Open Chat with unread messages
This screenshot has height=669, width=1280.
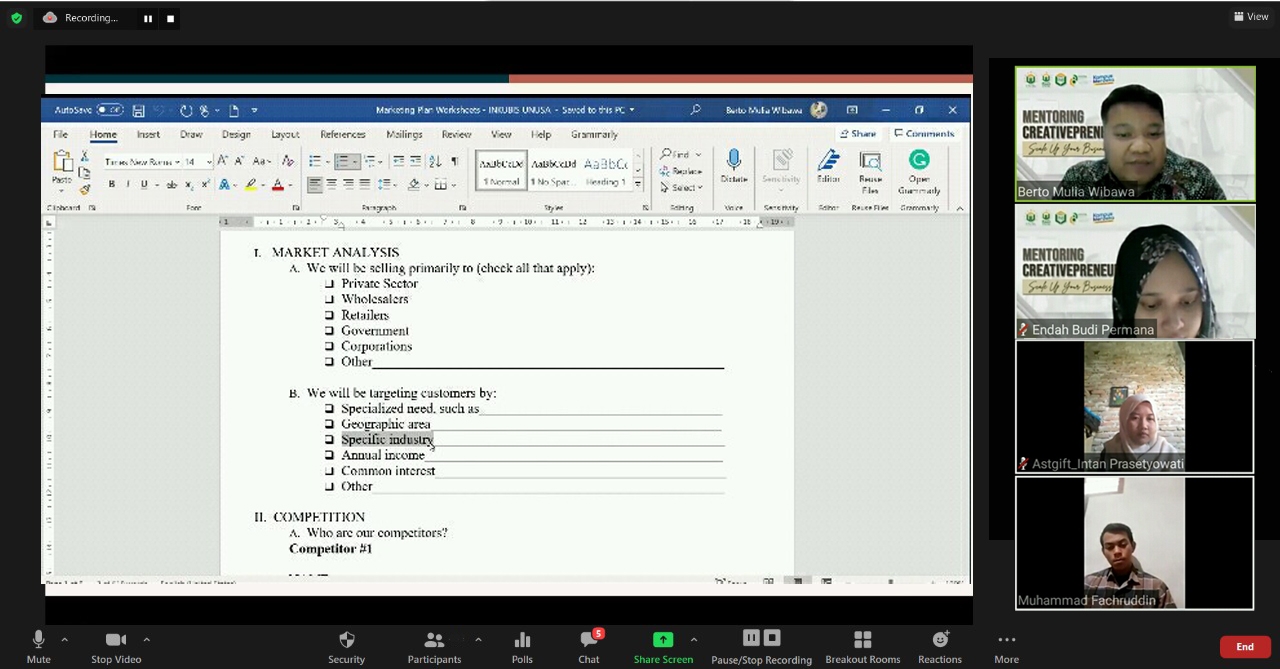[589, 645]
